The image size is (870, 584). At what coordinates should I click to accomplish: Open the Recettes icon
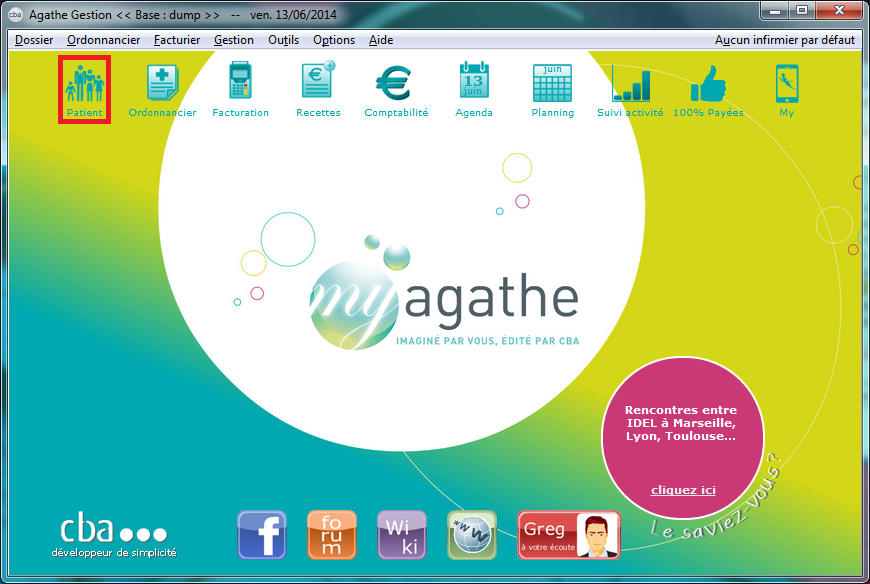318,80
